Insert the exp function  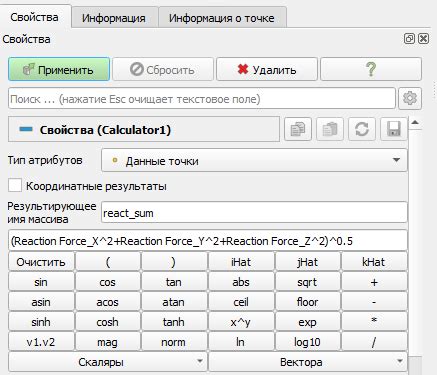(x=308, y=322)
